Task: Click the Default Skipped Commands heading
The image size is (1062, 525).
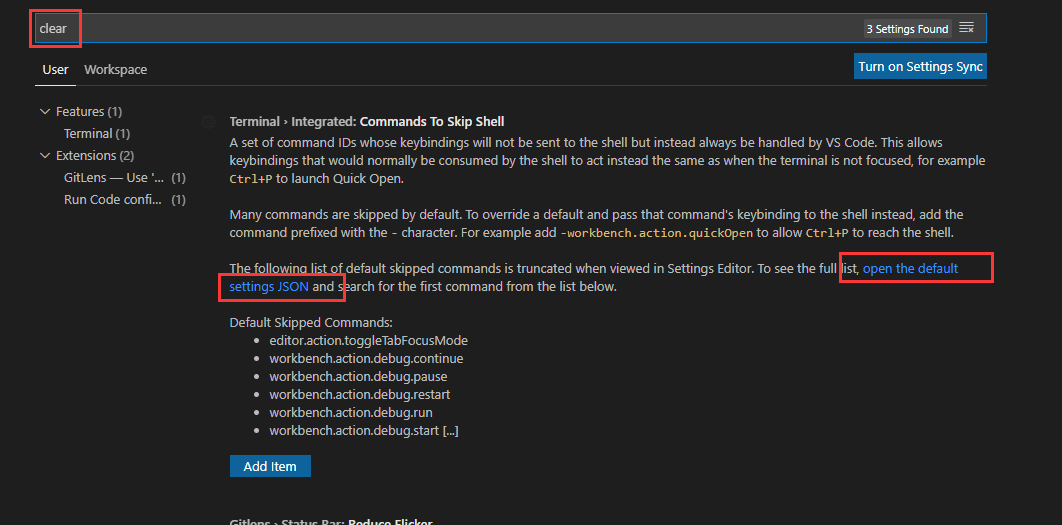Action: [x=311, y=322]
